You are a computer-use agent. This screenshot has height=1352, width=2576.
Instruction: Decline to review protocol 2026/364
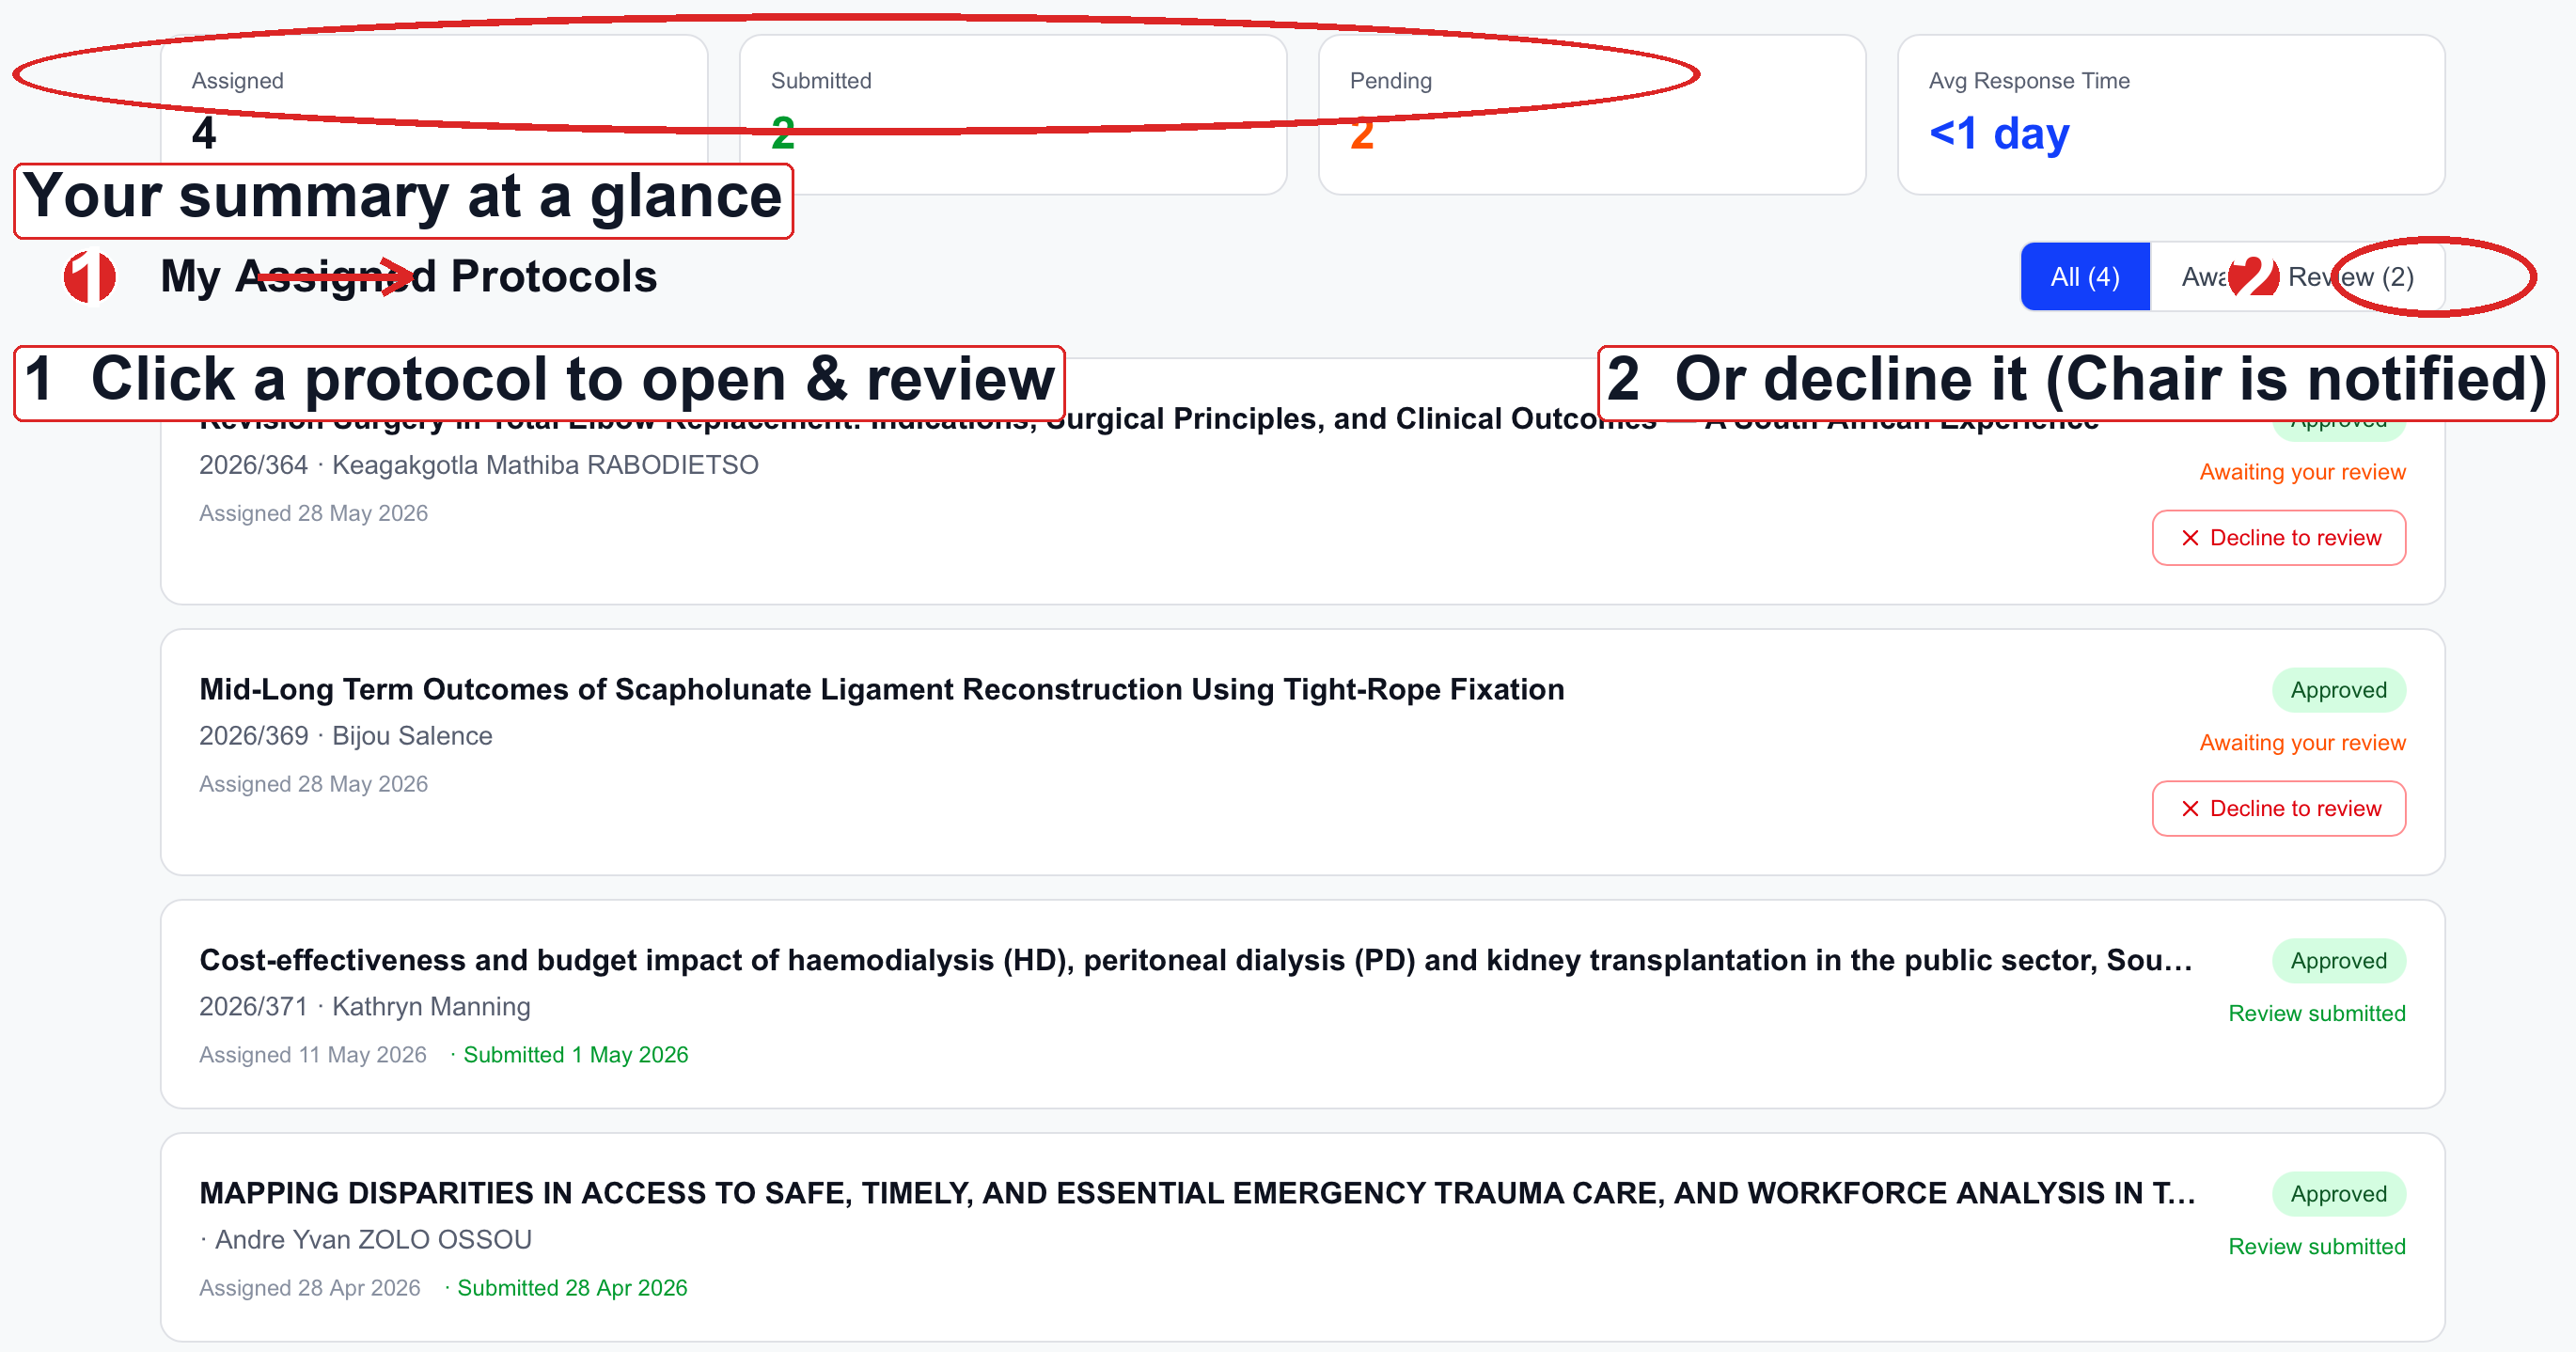click(2278, 538)
